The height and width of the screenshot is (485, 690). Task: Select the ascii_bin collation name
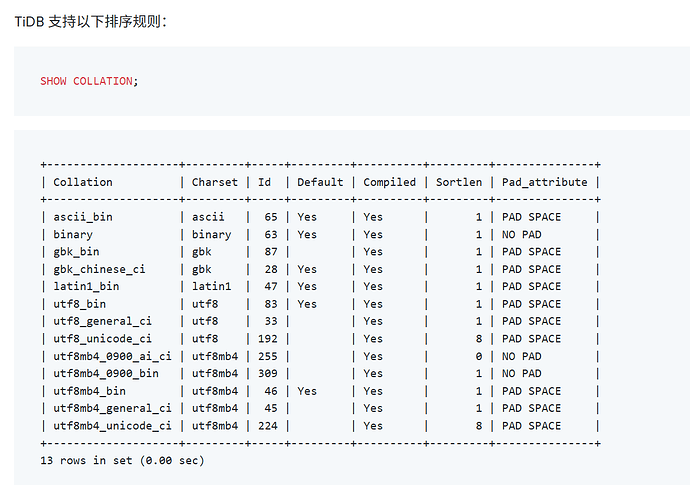pos(83,217)
